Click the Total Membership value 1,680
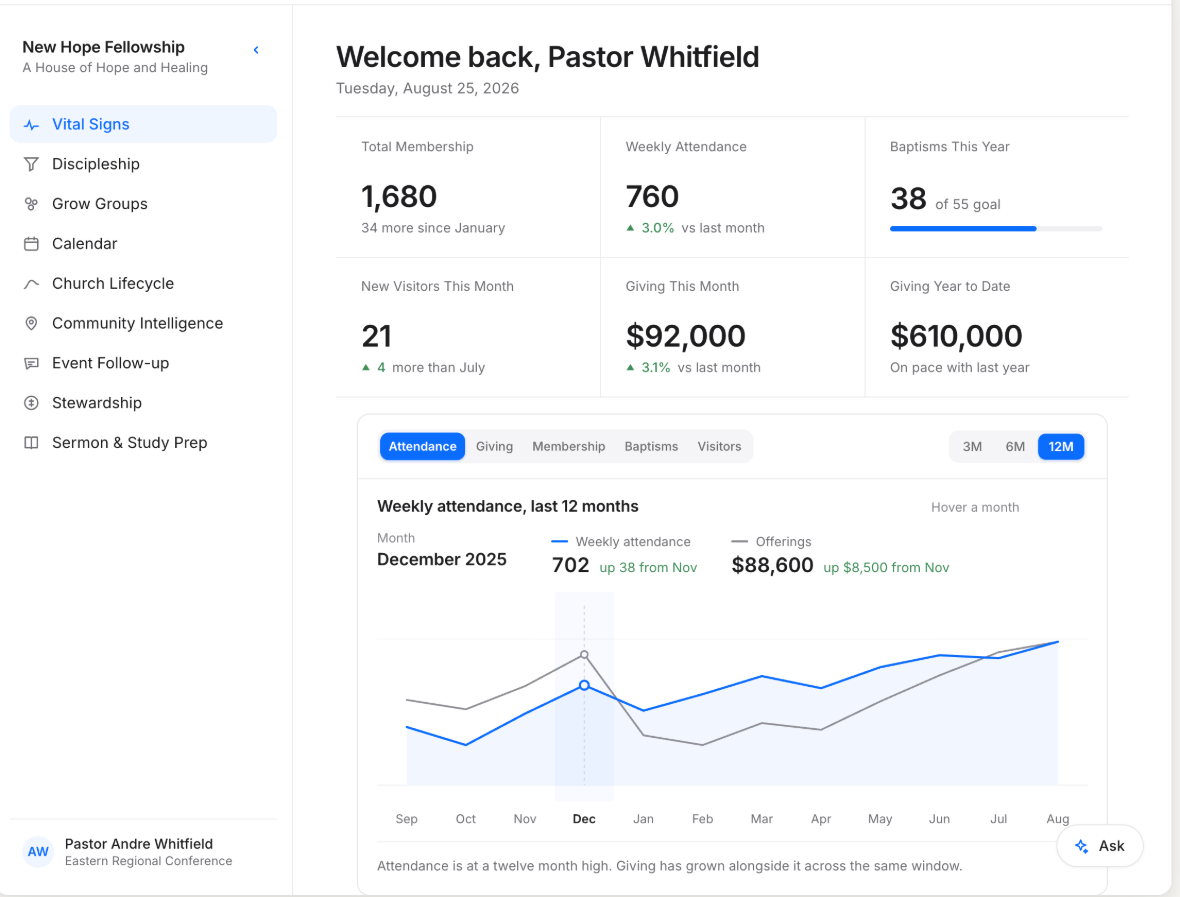The height and width of the screenshot is (897, 1180). click(399, 197)
